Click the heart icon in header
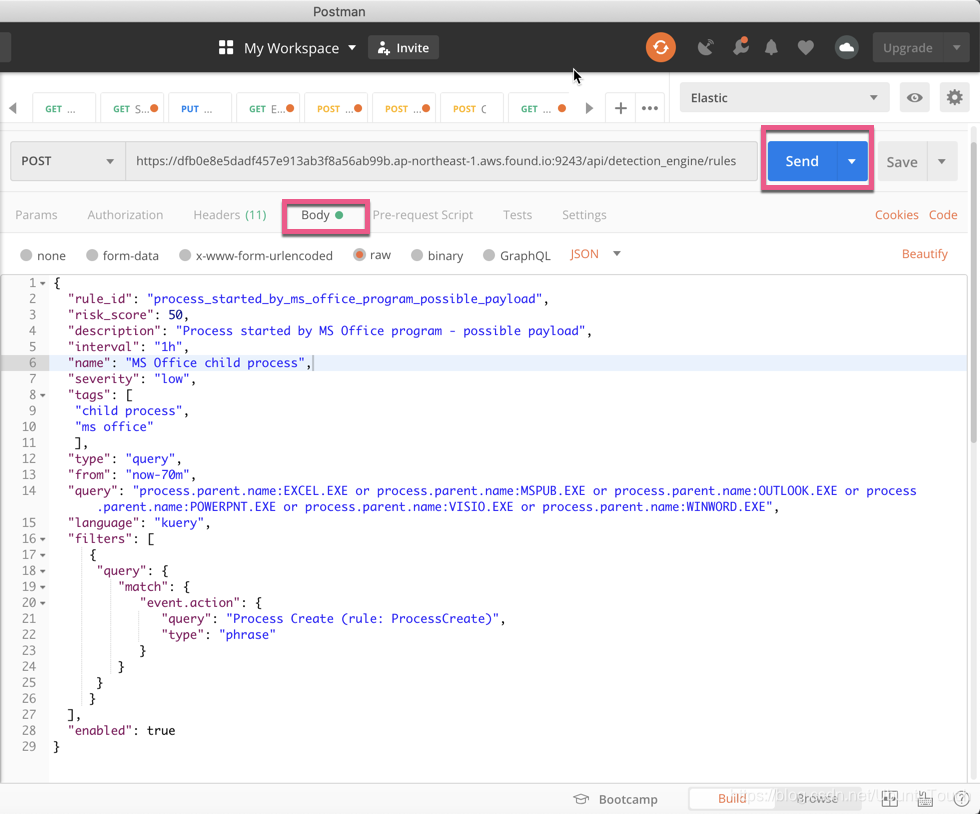This screenshot has height=814, width=980. pyautogui.click(x=806, y=48)
